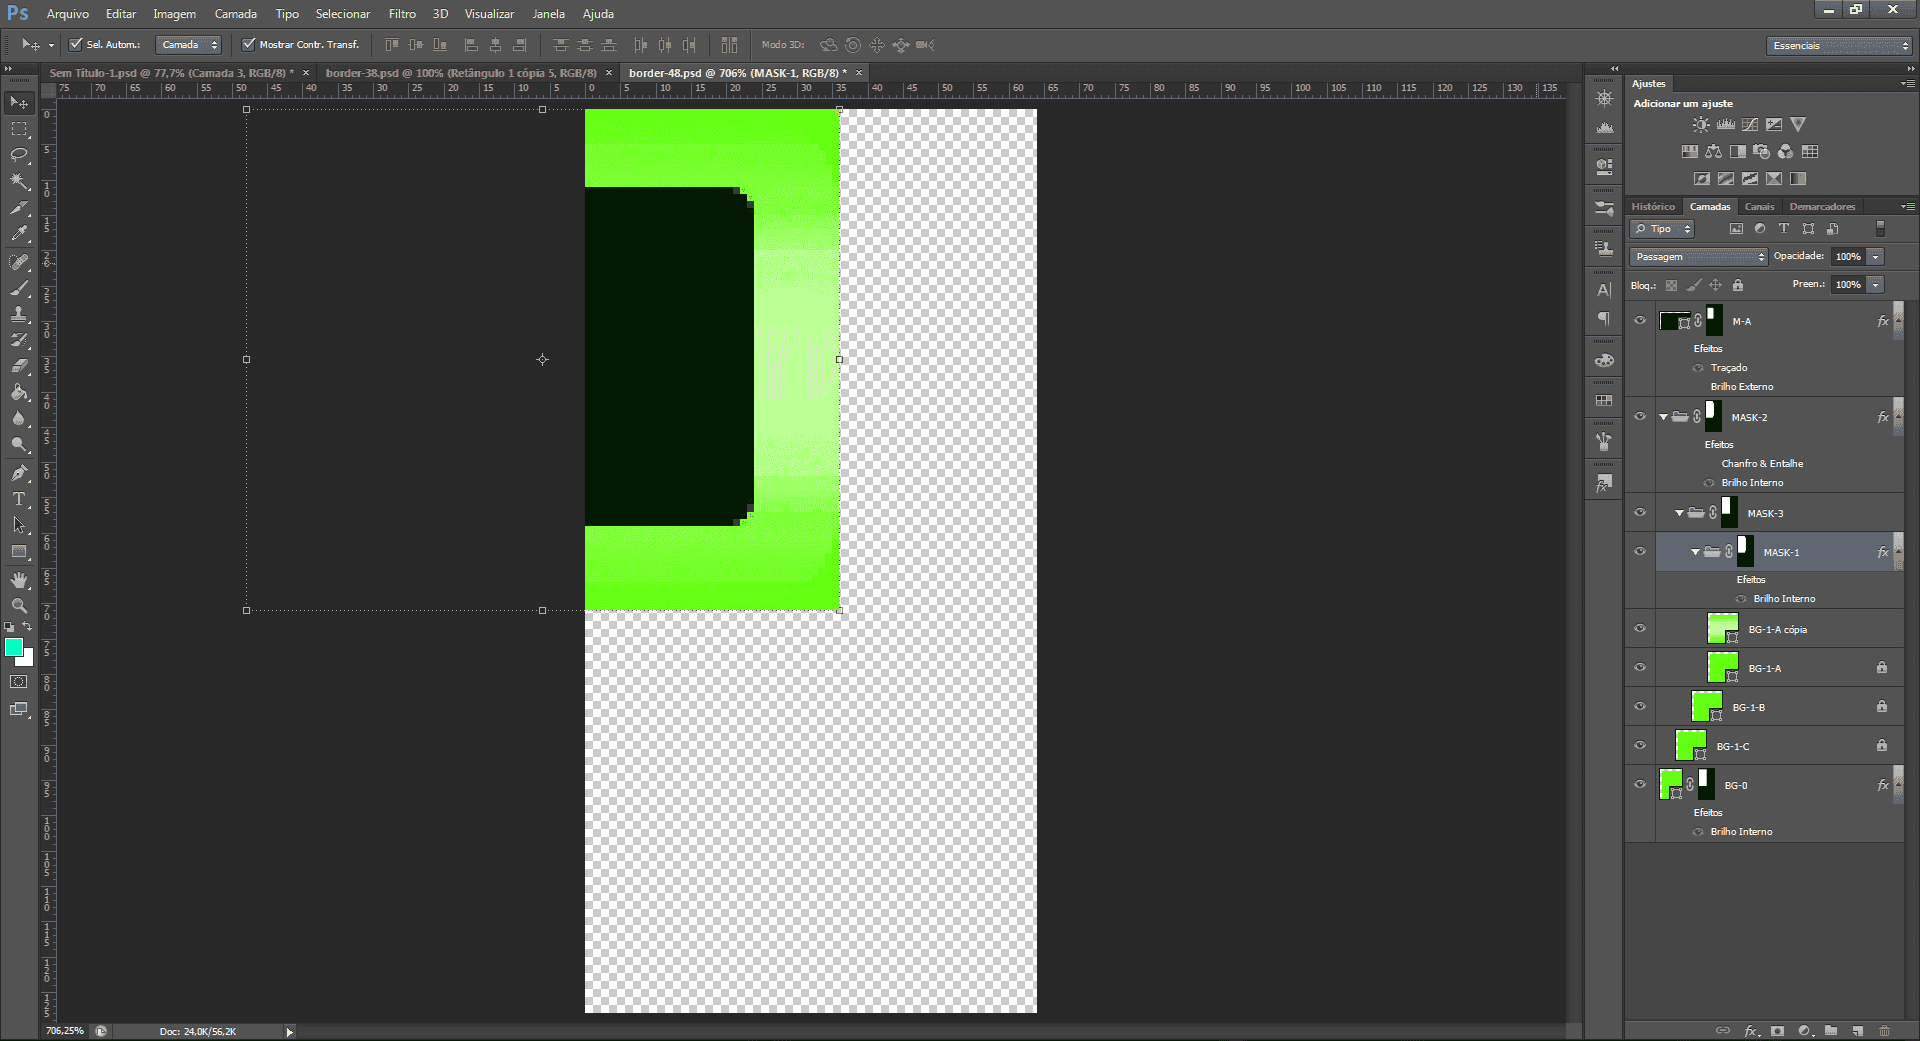1920x1041 pixels.
Task: Select the Pen tool
Action: tap(19, 473)
